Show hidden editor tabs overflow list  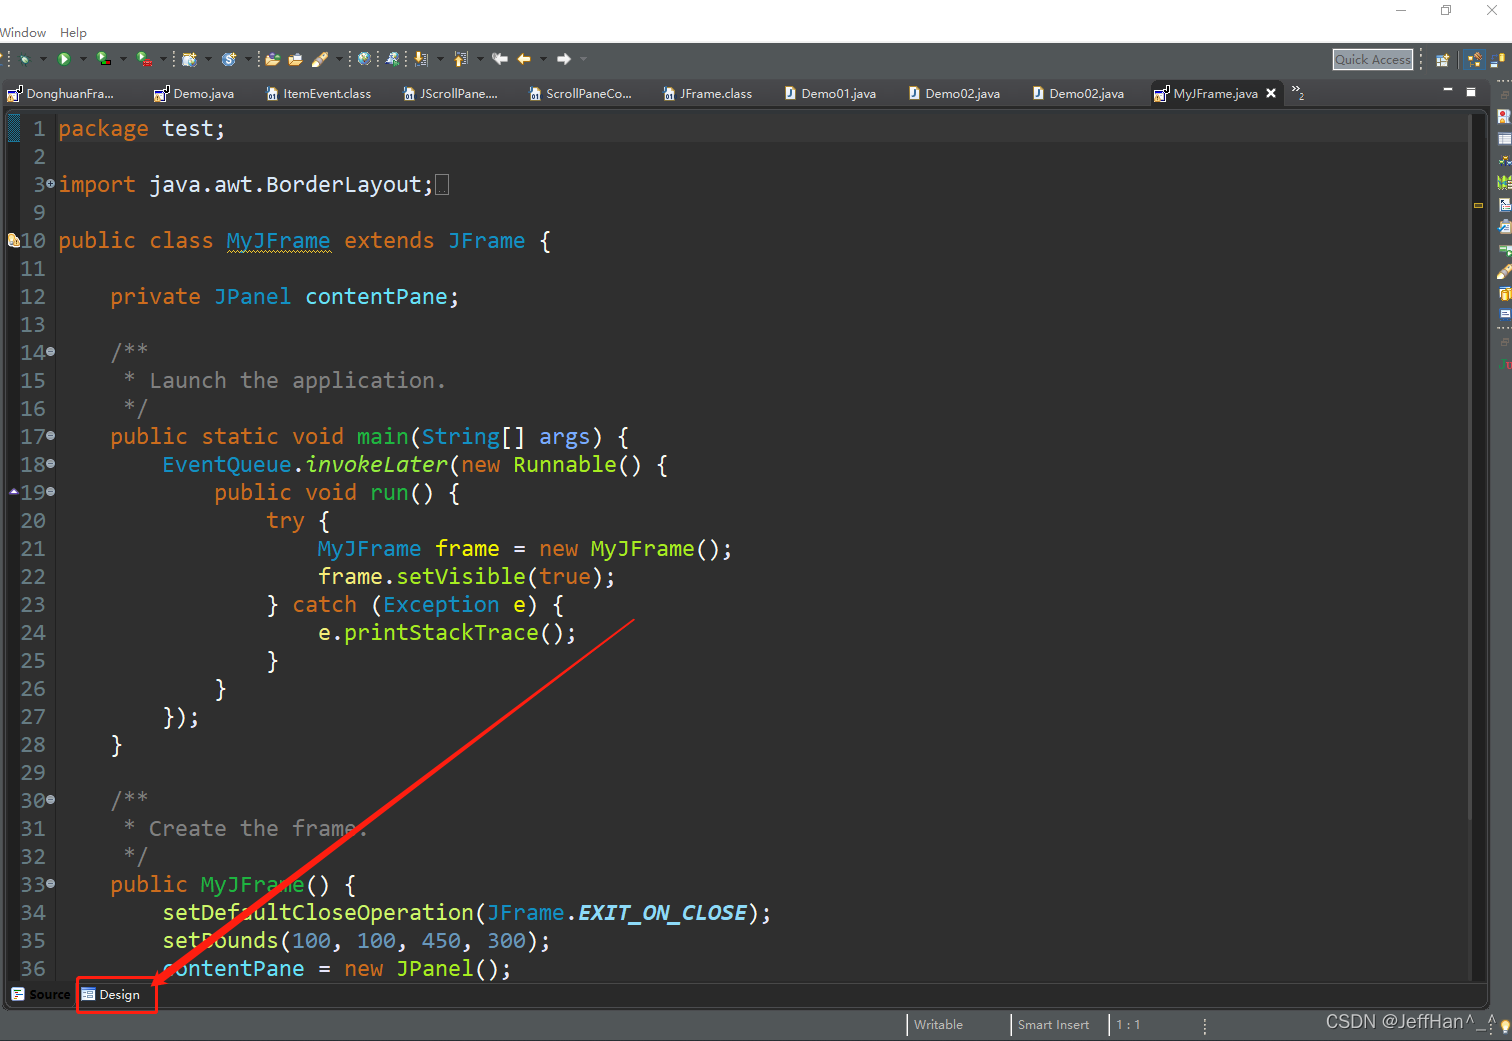1297,93
